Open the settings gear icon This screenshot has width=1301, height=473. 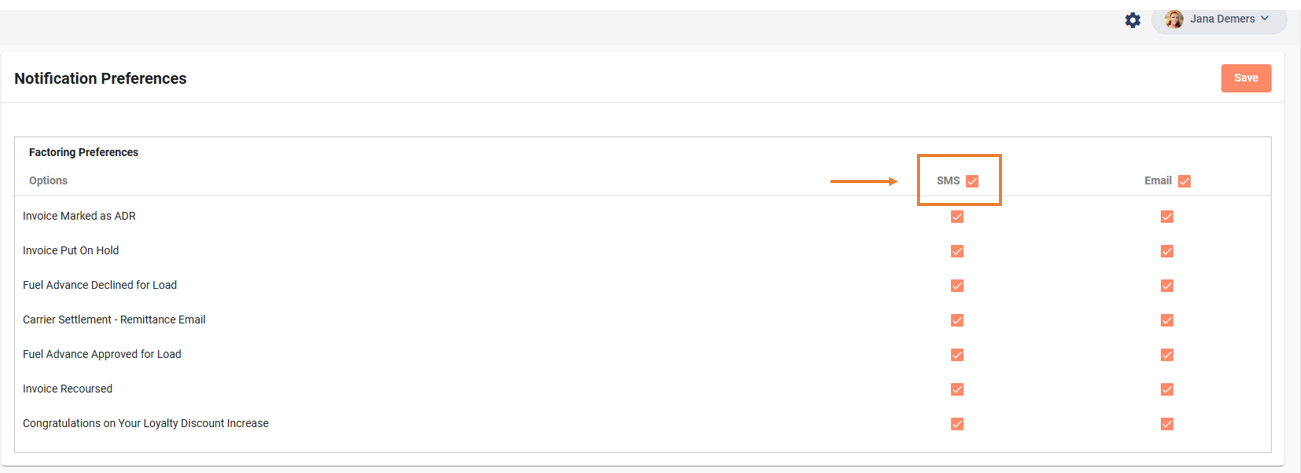[x=1132, y=20]
